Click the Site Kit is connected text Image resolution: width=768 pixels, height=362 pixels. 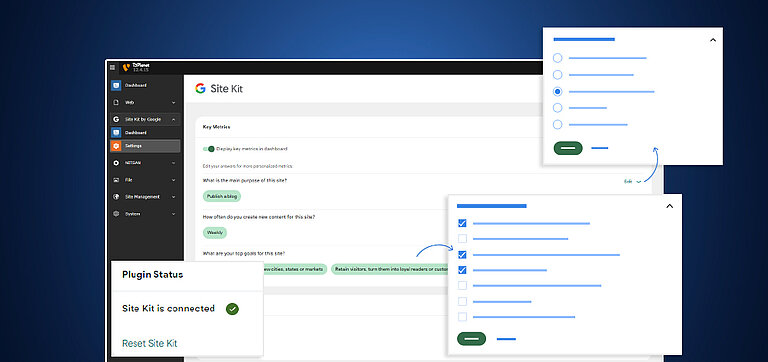[168, 309]
